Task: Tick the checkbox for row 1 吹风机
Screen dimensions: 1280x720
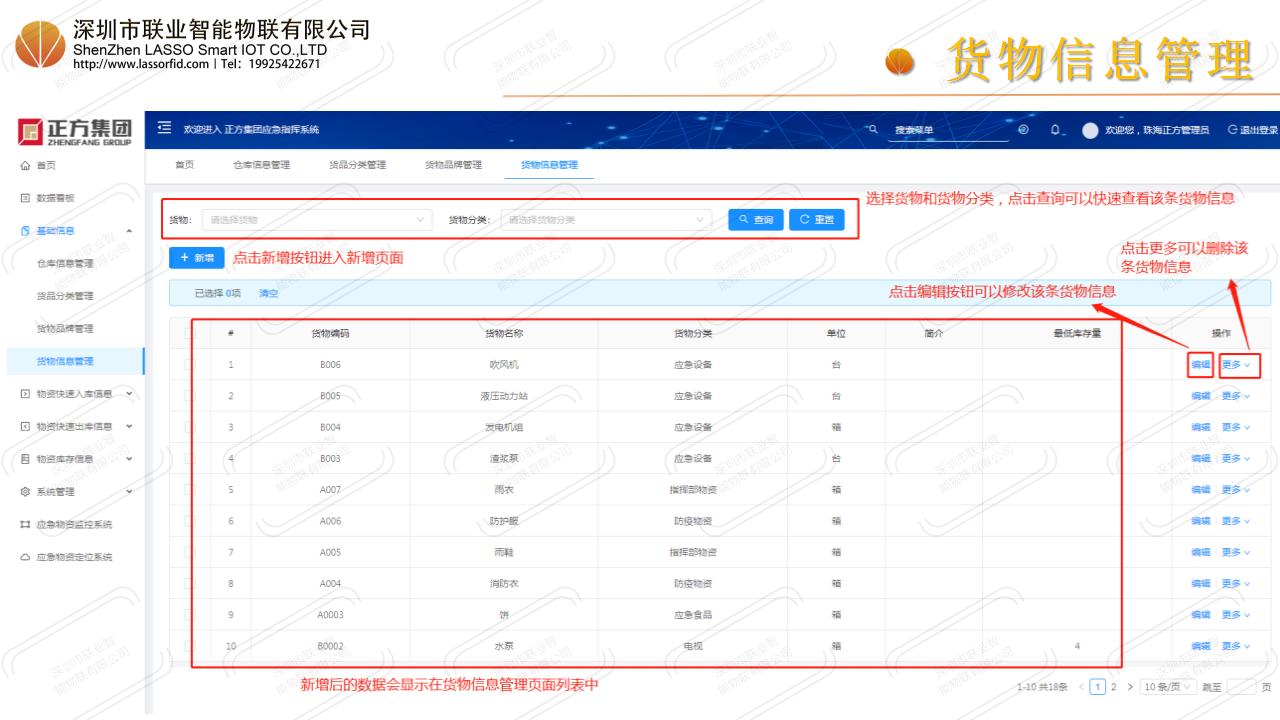Action: click(x=190, y=365)
